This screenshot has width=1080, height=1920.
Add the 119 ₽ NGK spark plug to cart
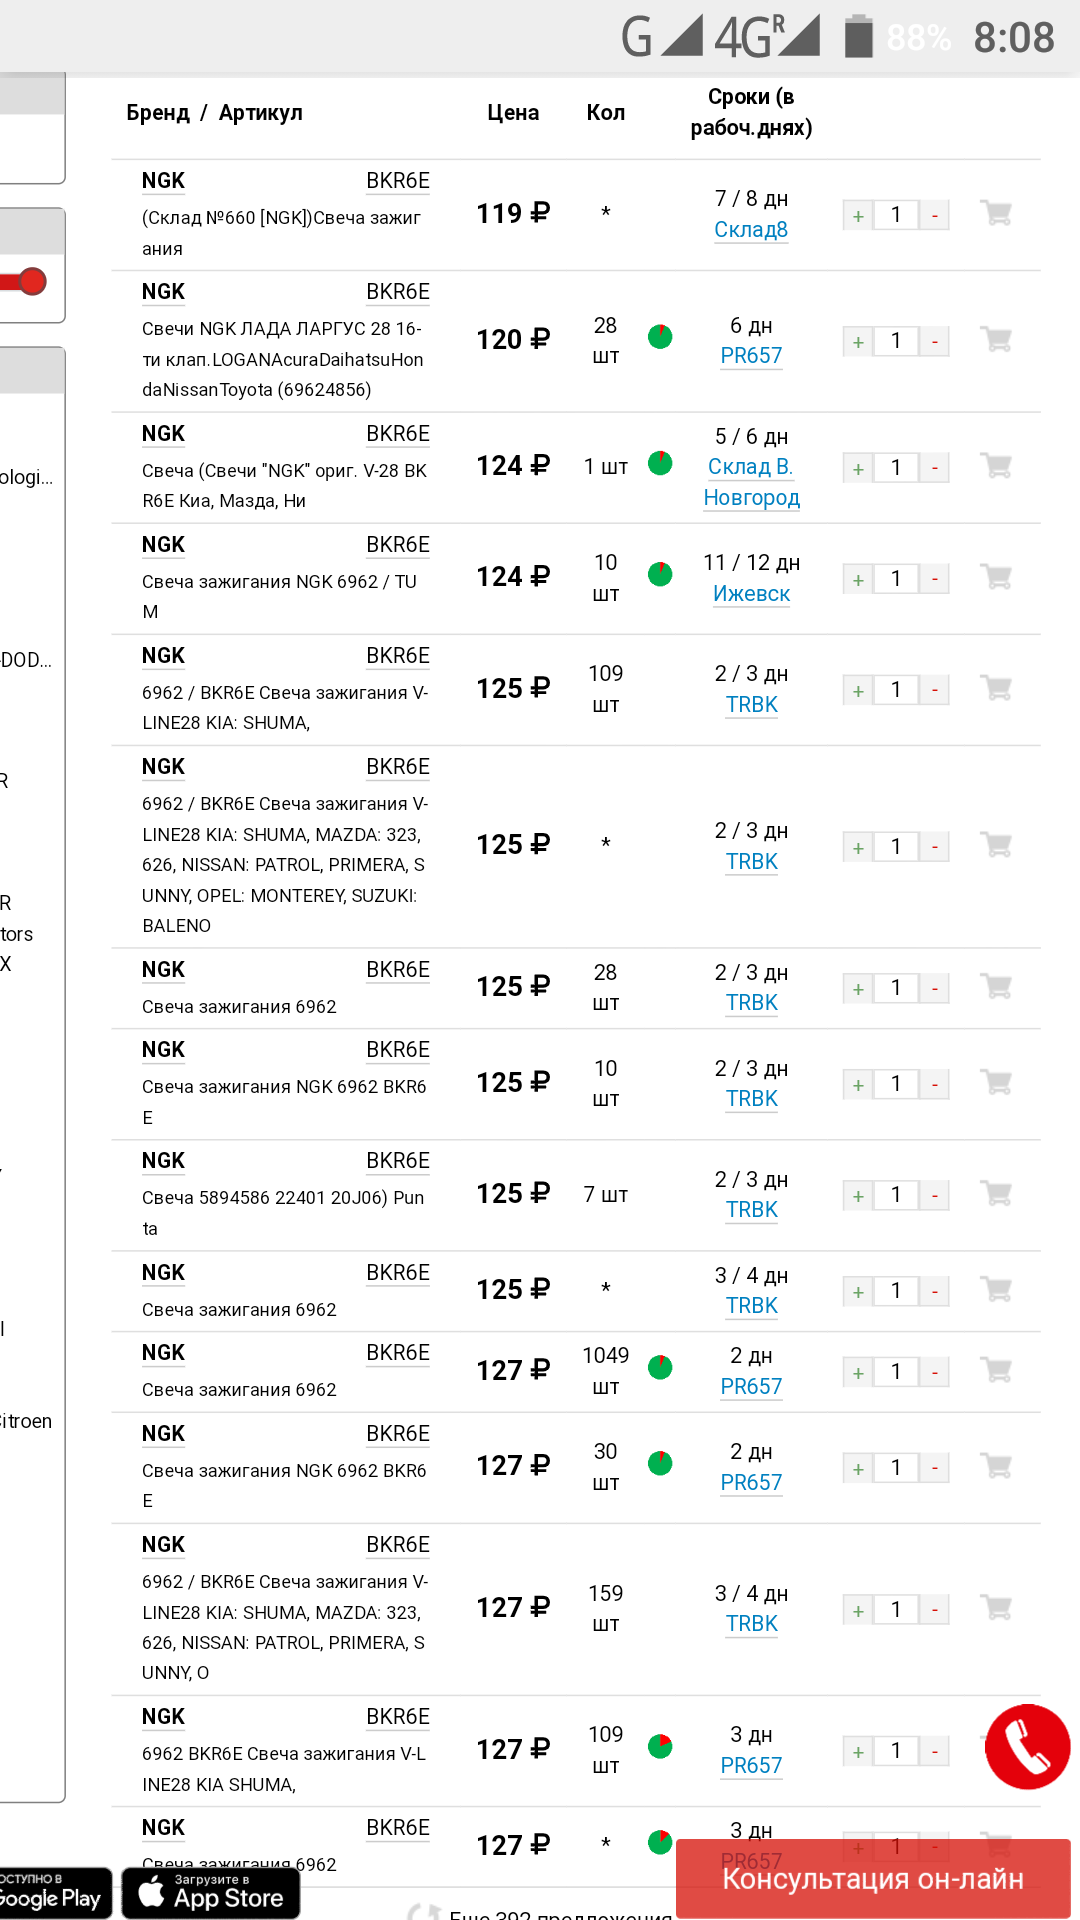click(x=996, y=213)
